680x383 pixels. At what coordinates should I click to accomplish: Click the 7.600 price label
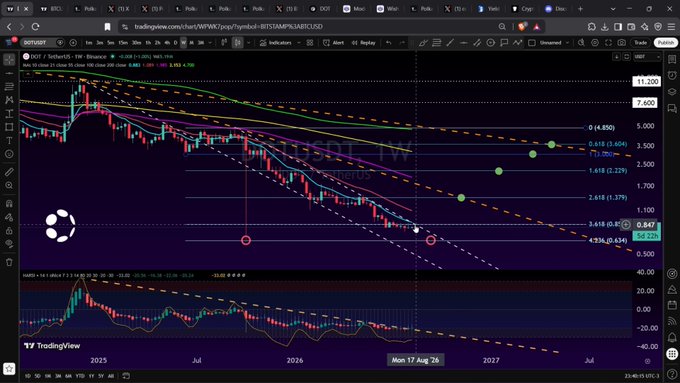coord(645,103)
